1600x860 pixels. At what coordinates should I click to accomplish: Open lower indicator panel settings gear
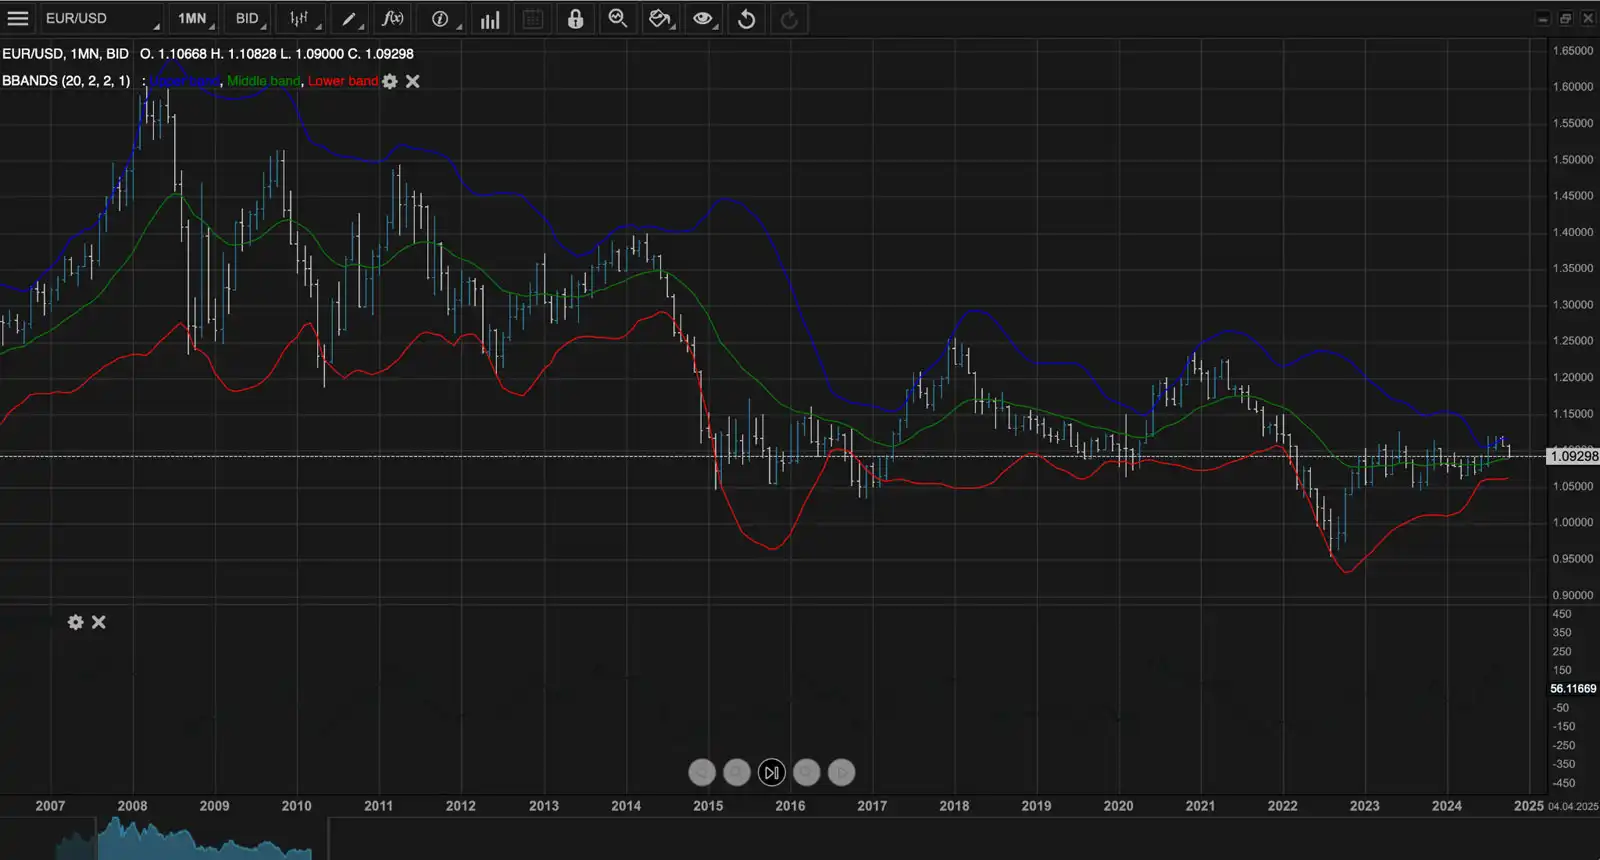tap(75, 622)
